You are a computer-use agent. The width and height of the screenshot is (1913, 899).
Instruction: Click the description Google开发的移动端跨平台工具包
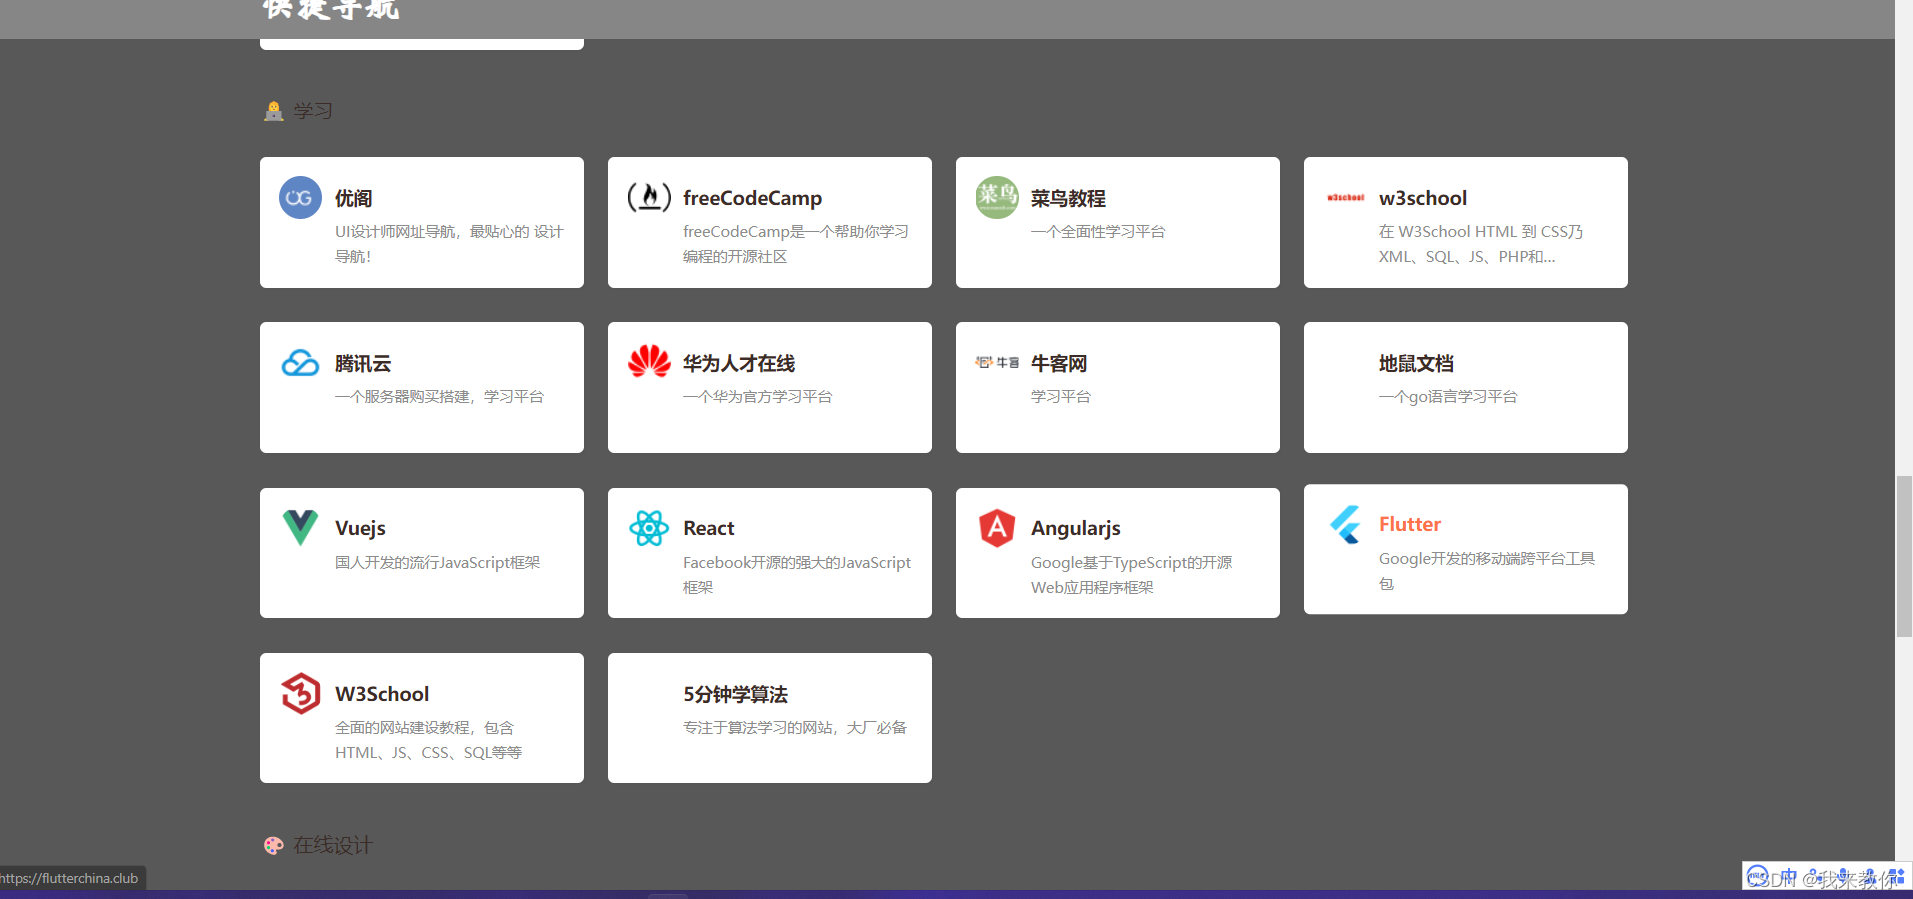[x=1487, y=571]
